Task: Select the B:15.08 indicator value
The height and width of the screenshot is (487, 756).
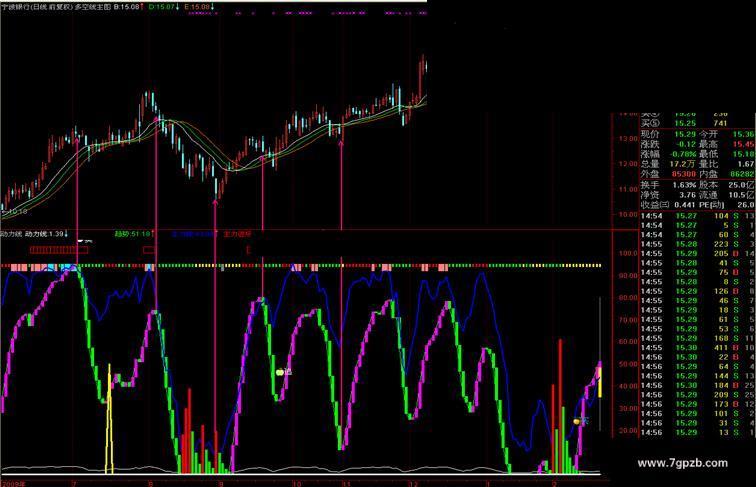Action: click(128, 7)
